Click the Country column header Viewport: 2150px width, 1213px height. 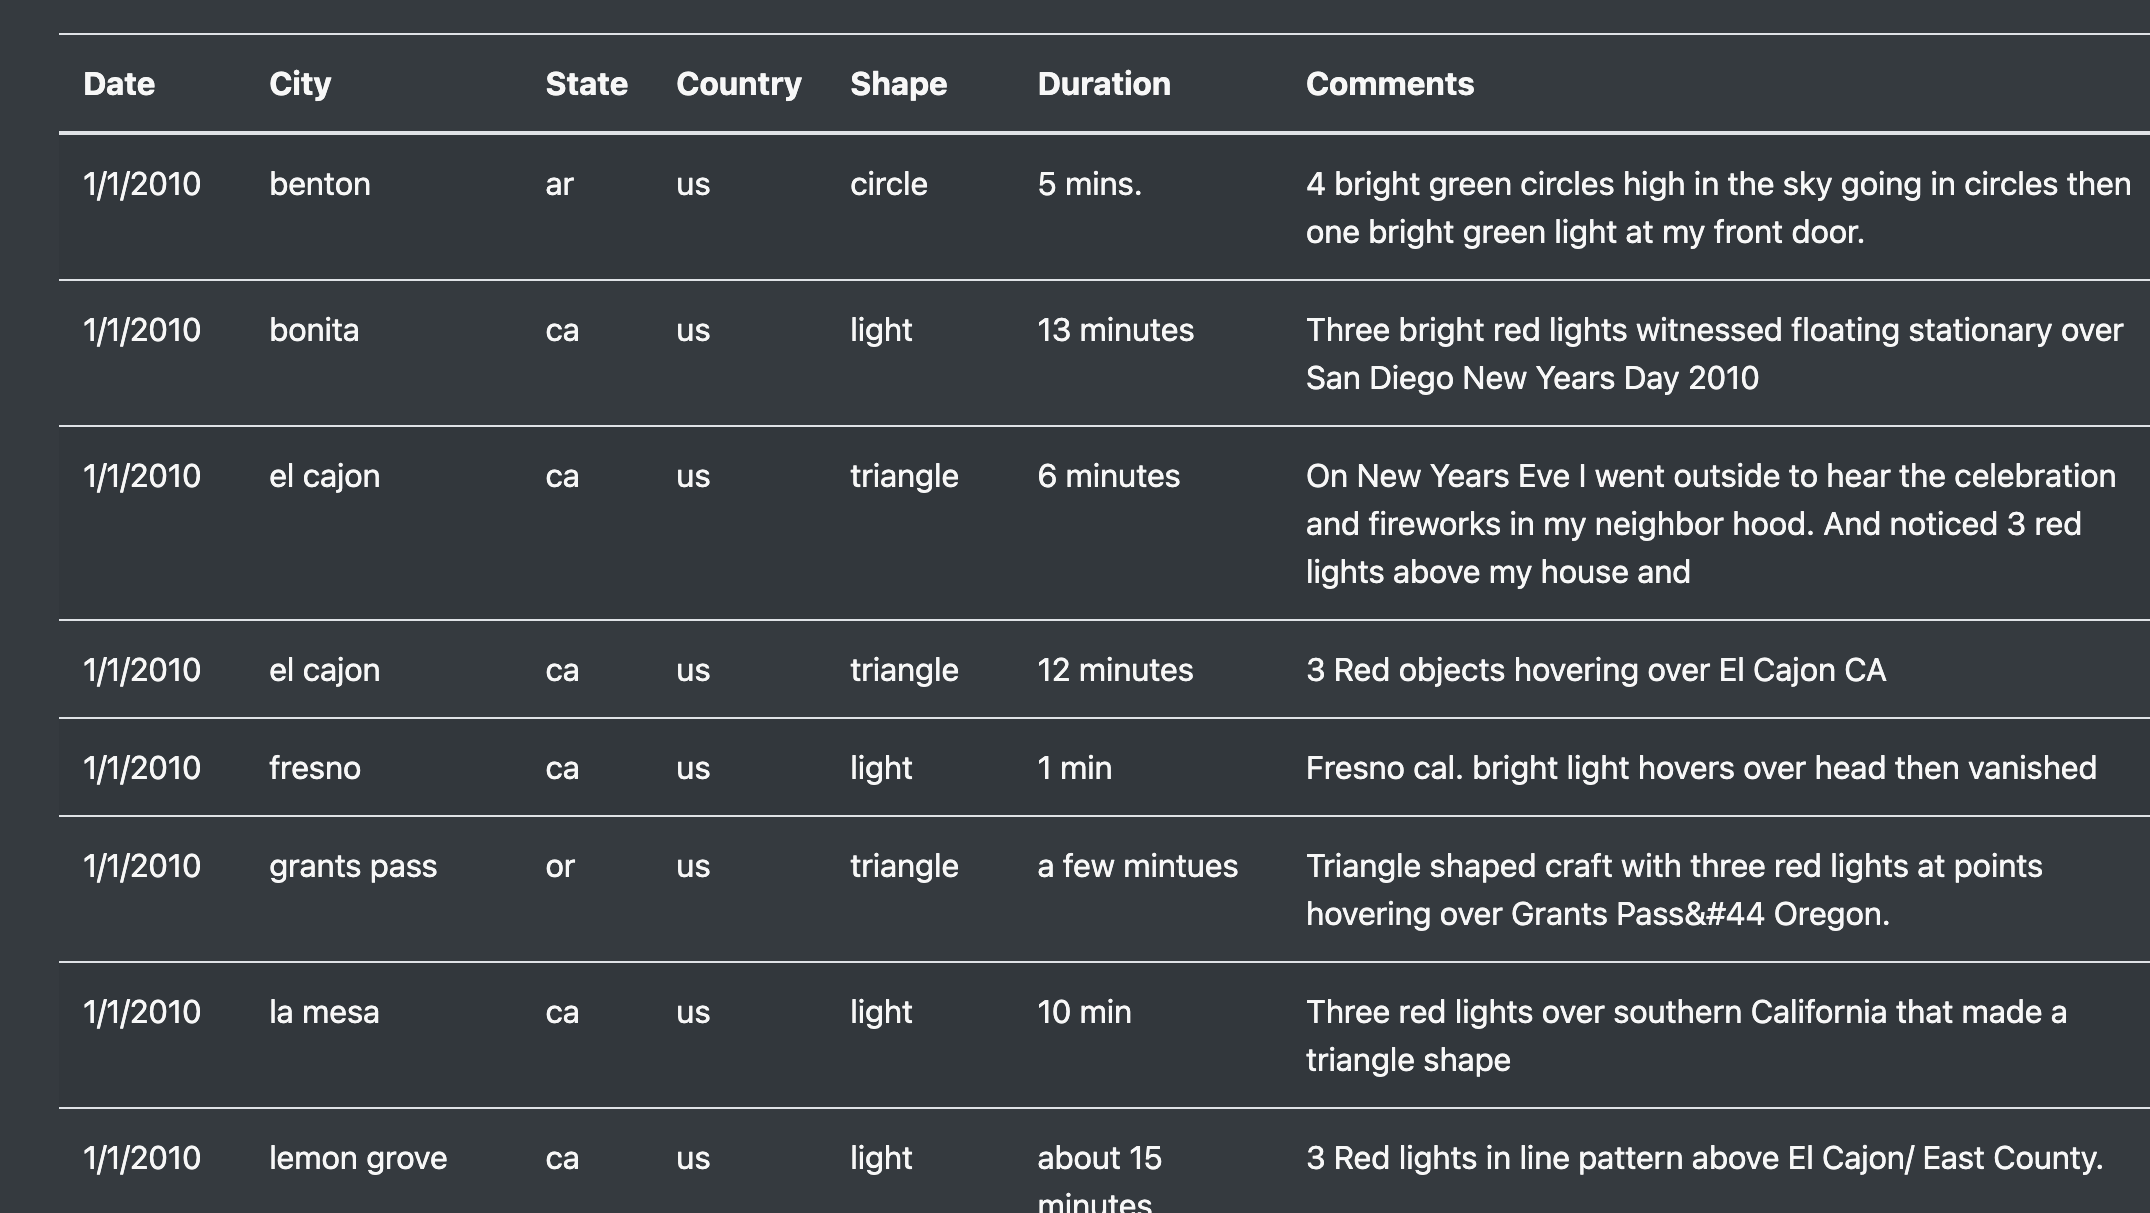pyautogui.click(x=739, y=84)
